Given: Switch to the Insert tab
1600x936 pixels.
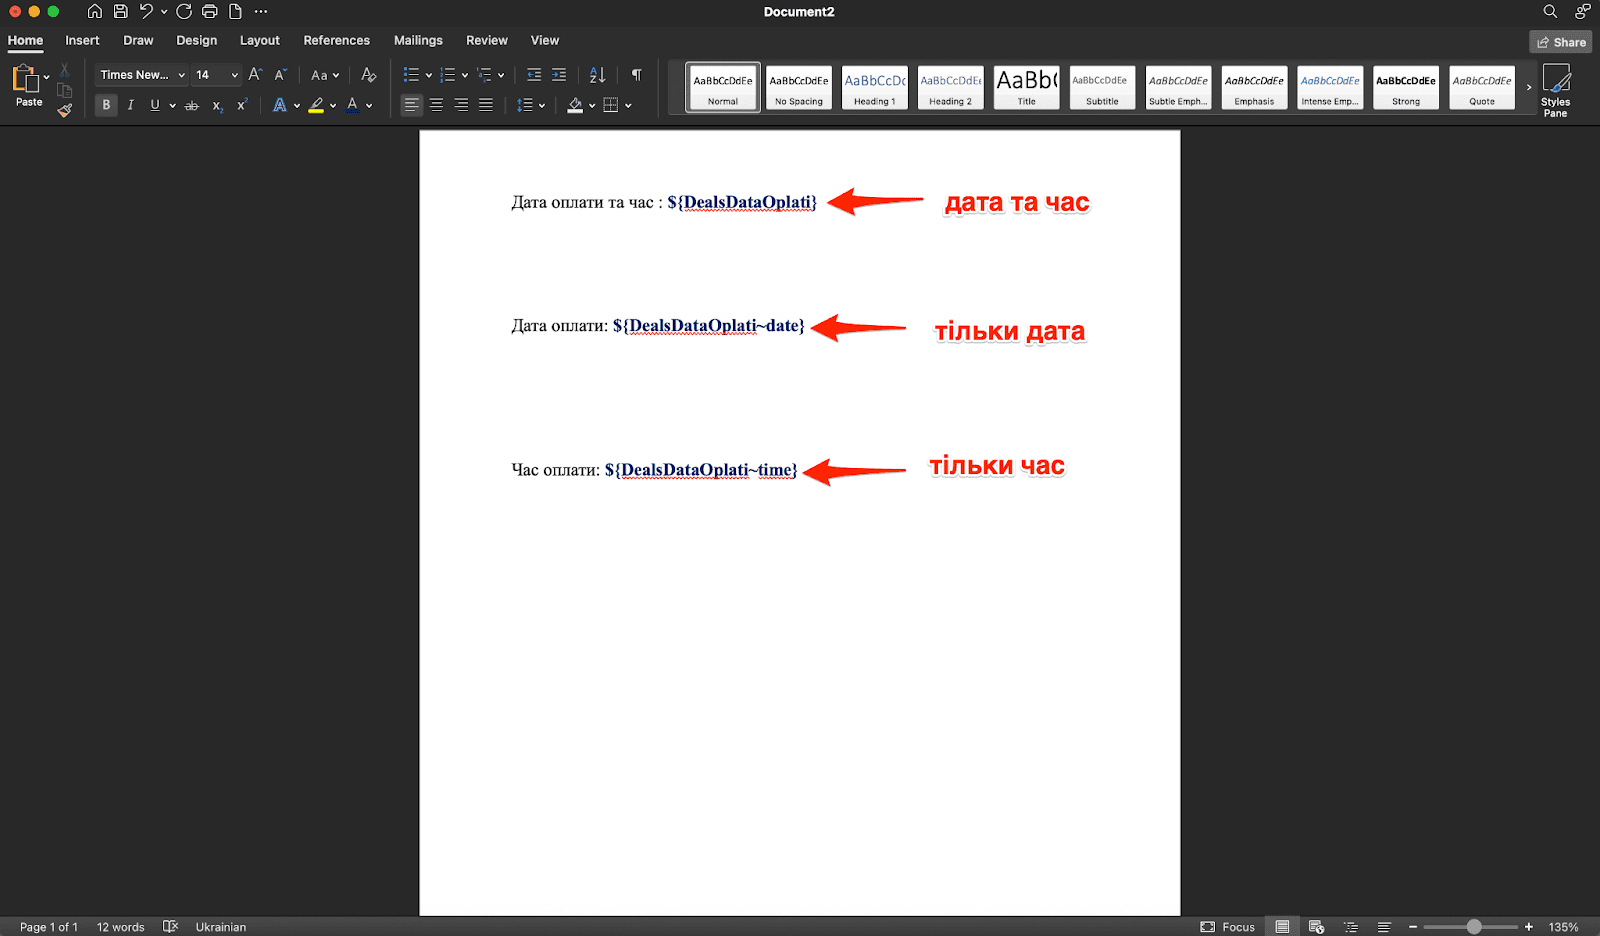Looking at the screenshot, I should (x=82, y=40).
